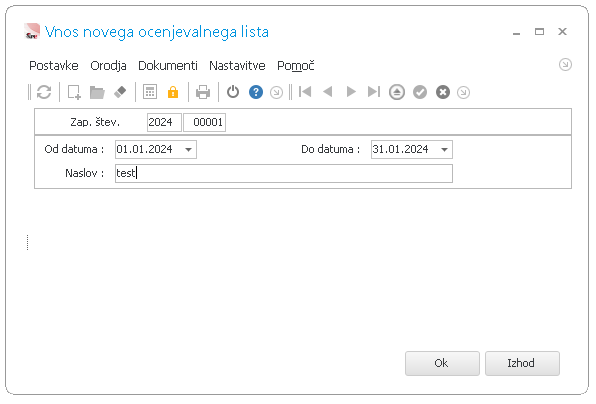The height and width of the screenshot is (404, 596).
Task: Confirm with the Ok button
Action: [442, 363]
